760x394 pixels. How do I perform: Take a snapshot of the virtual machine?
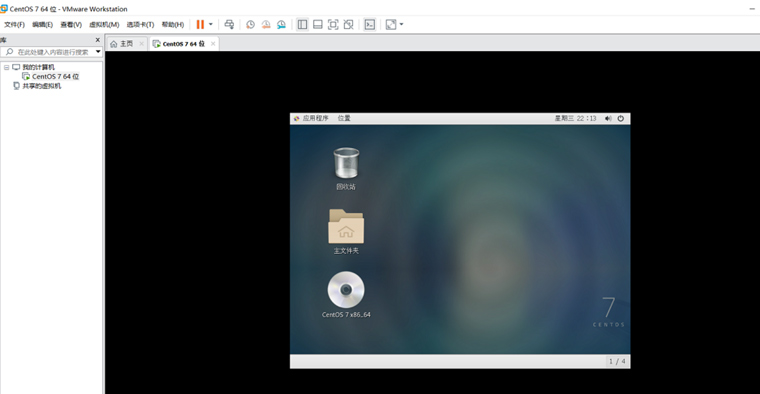(x=250, y=24)
